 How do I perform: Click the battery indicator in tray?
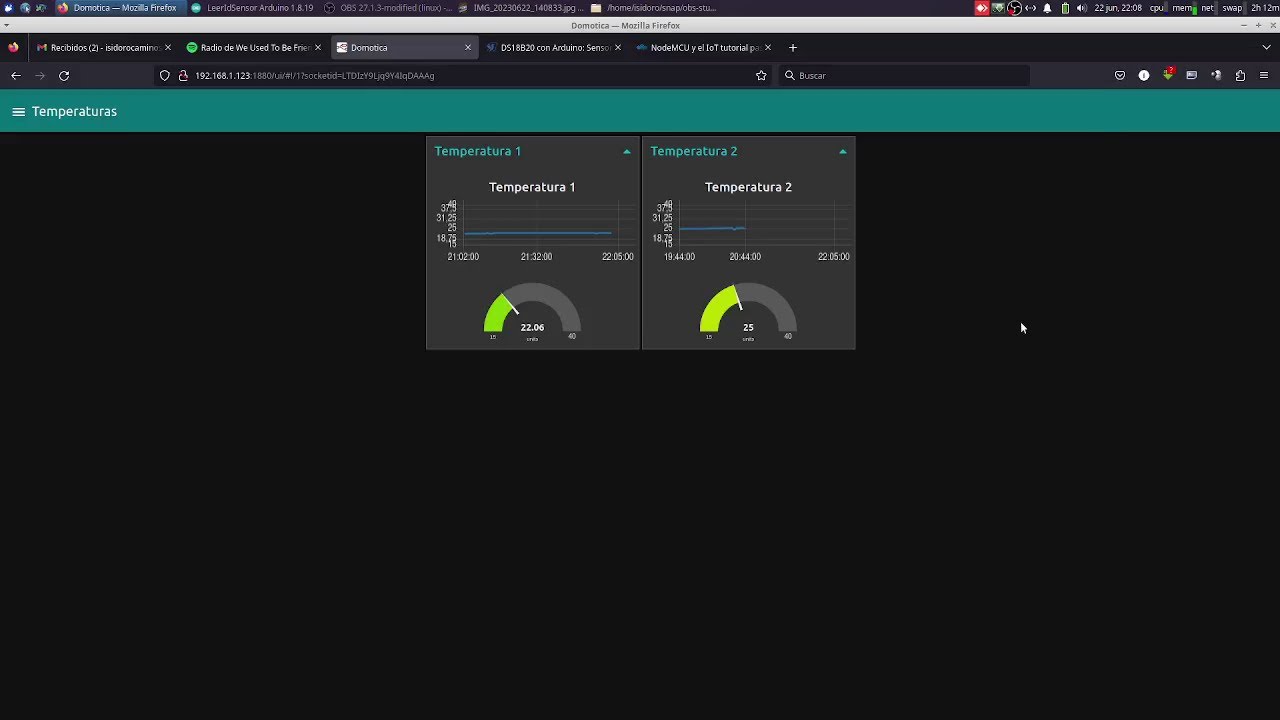coord(1065,8)
